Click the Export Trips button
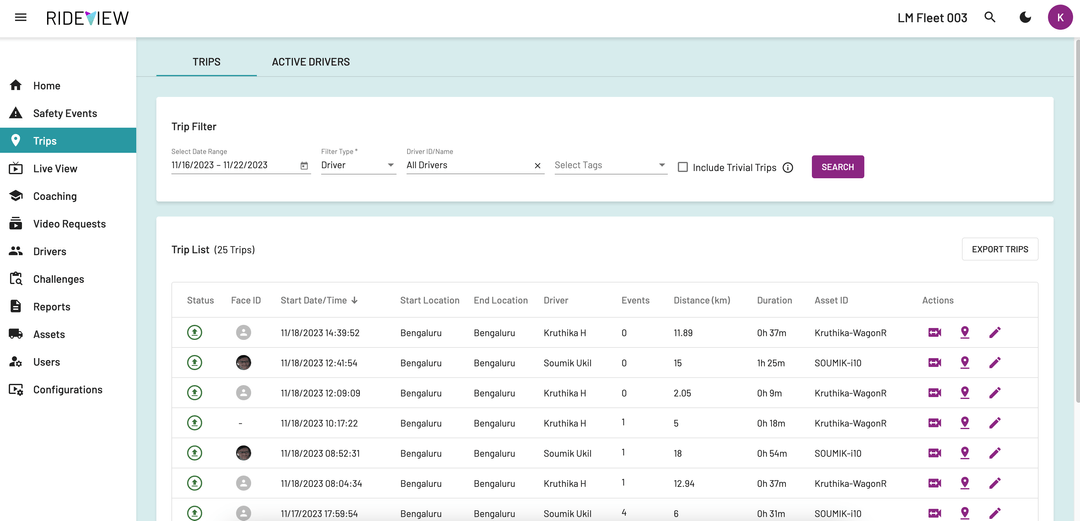The width and height of the screenshot is (1080, 521). (999, 249)
